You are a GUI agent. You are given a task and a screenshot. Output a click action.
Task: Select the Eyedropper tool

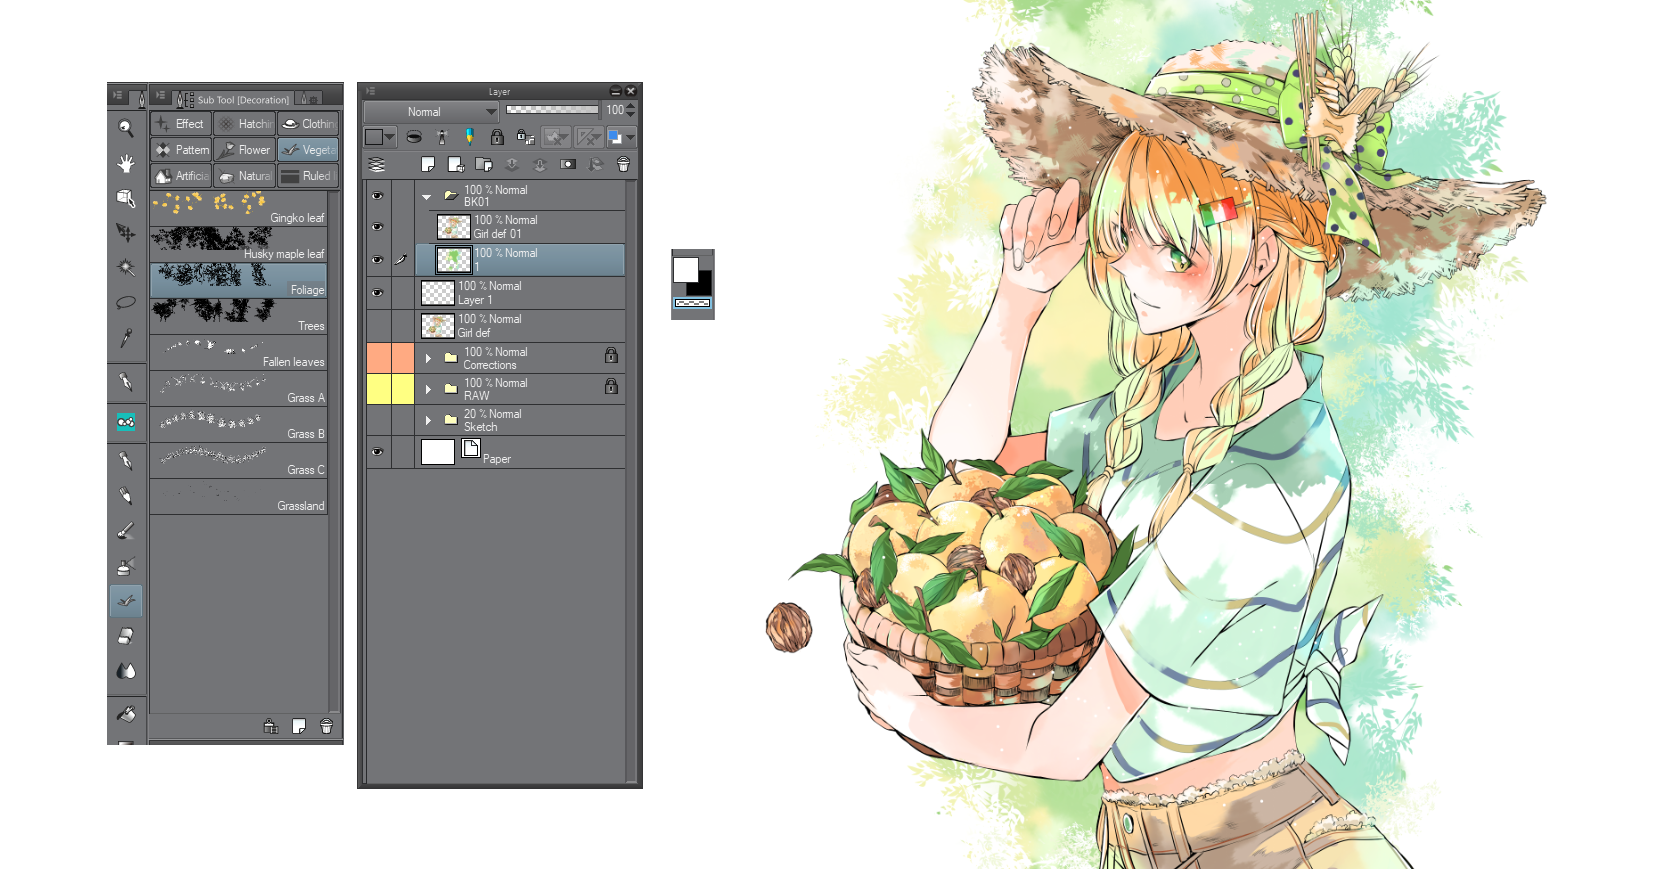[x=126, y=338]
